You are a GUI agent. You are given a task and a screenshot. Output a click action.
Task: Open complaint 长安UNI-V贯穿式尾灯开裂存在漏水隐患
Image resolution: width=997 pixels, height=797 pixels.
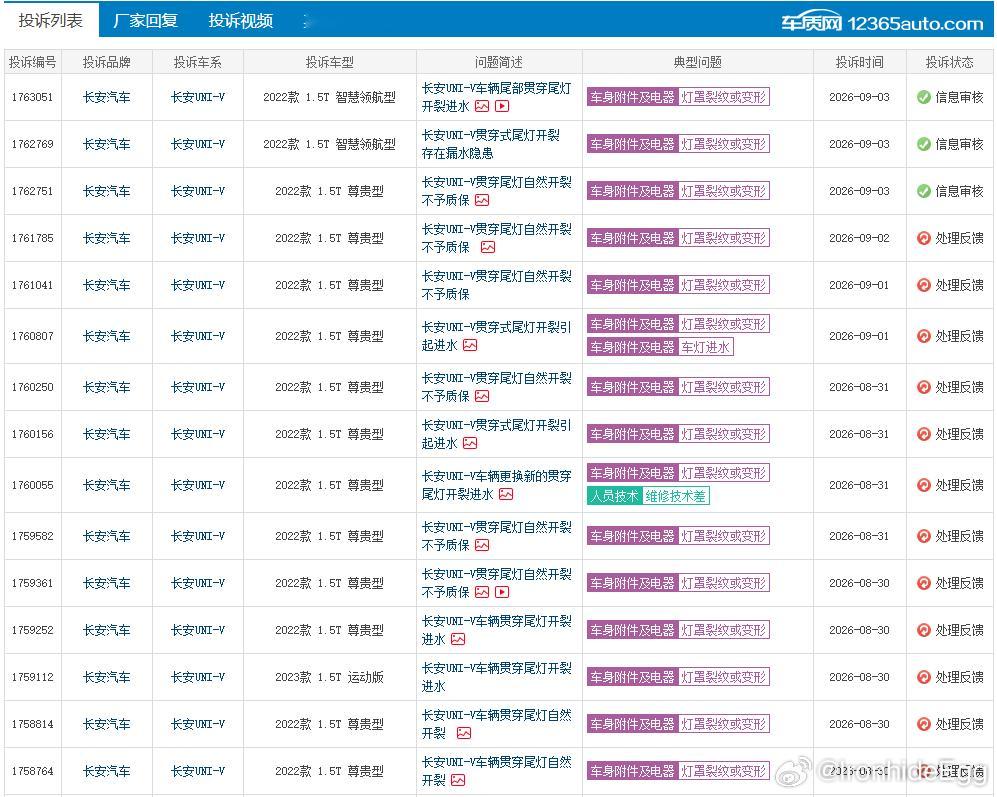click(491, 144)
